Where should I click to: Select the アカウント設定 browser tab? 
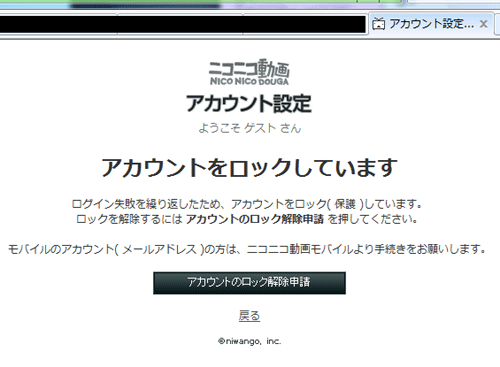tap(431, 24)
